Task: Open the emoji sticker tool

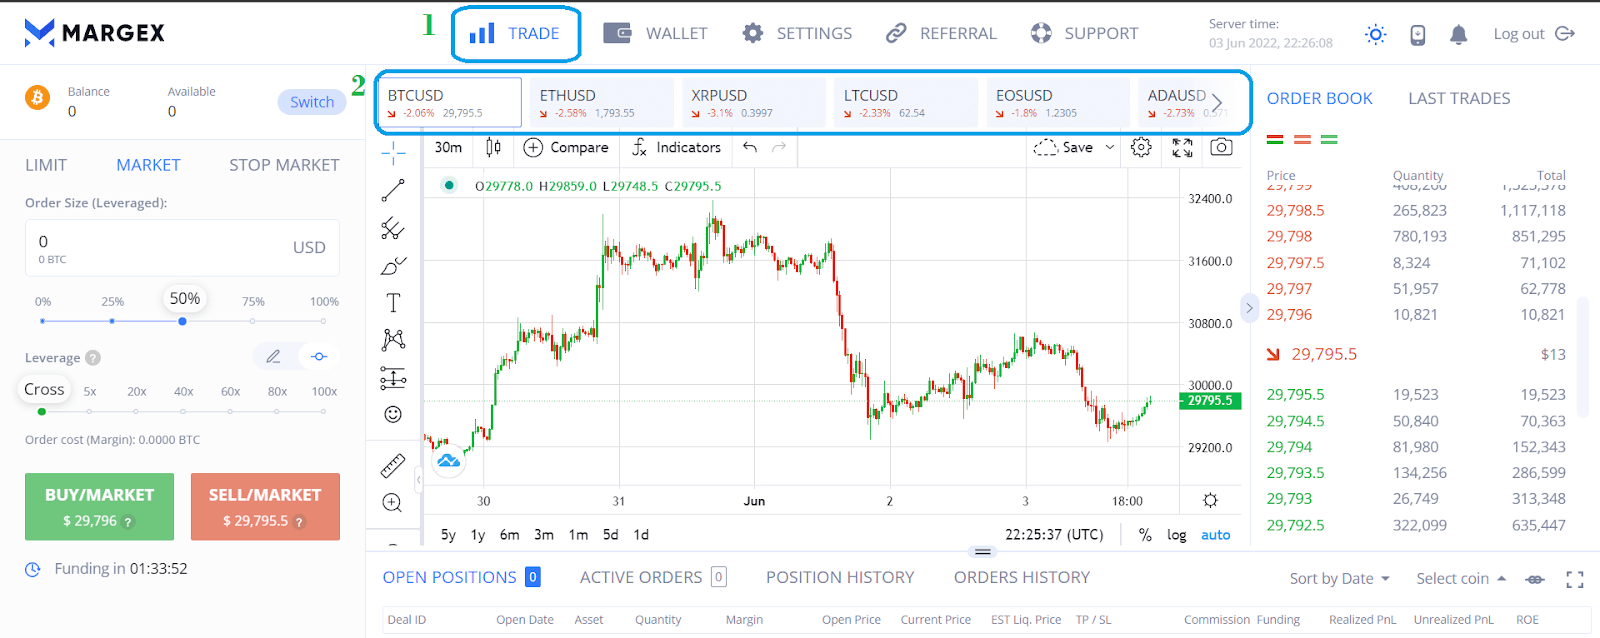Action: (393, 414)
